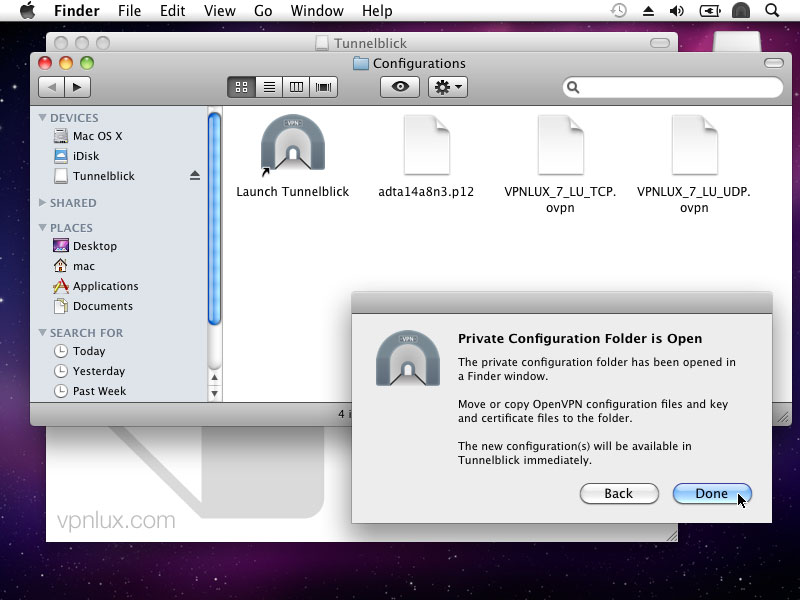Screen dimensions: 800x600
Task: Click the Eject icon in menu bar
Action: tap(648, 11)
